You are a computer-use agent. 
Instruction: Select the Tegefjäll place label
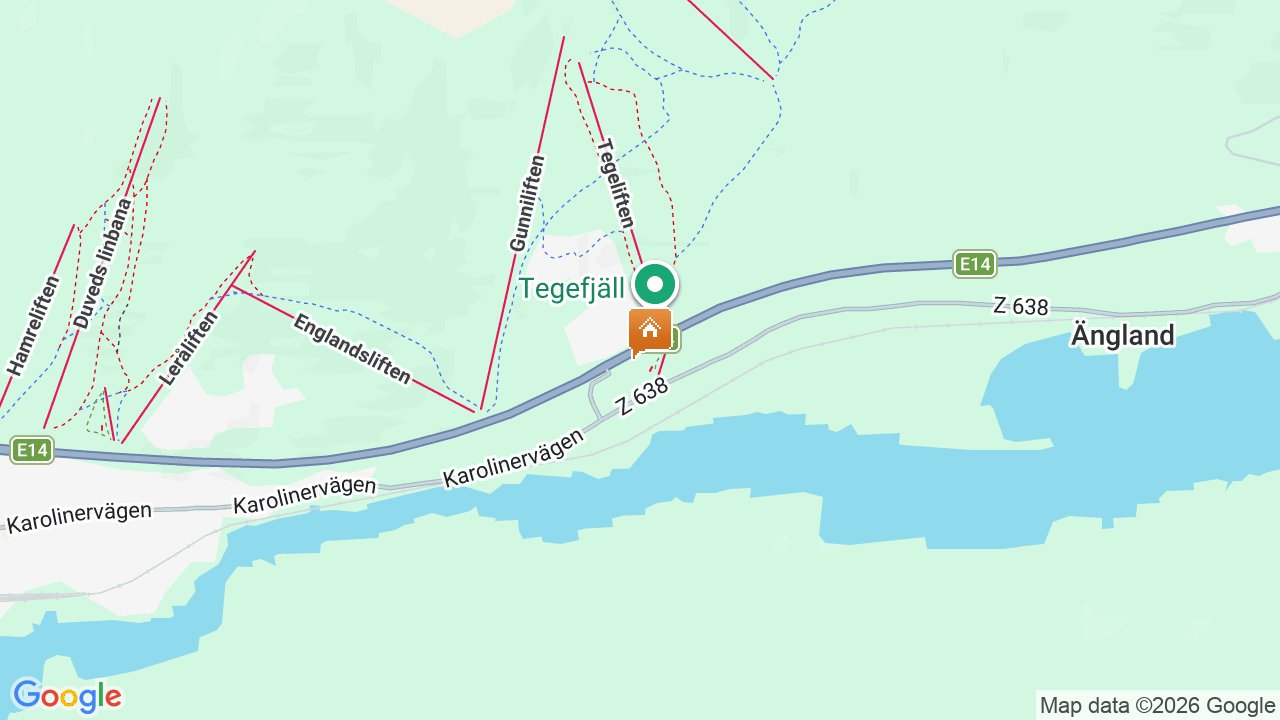pos(571,288)
